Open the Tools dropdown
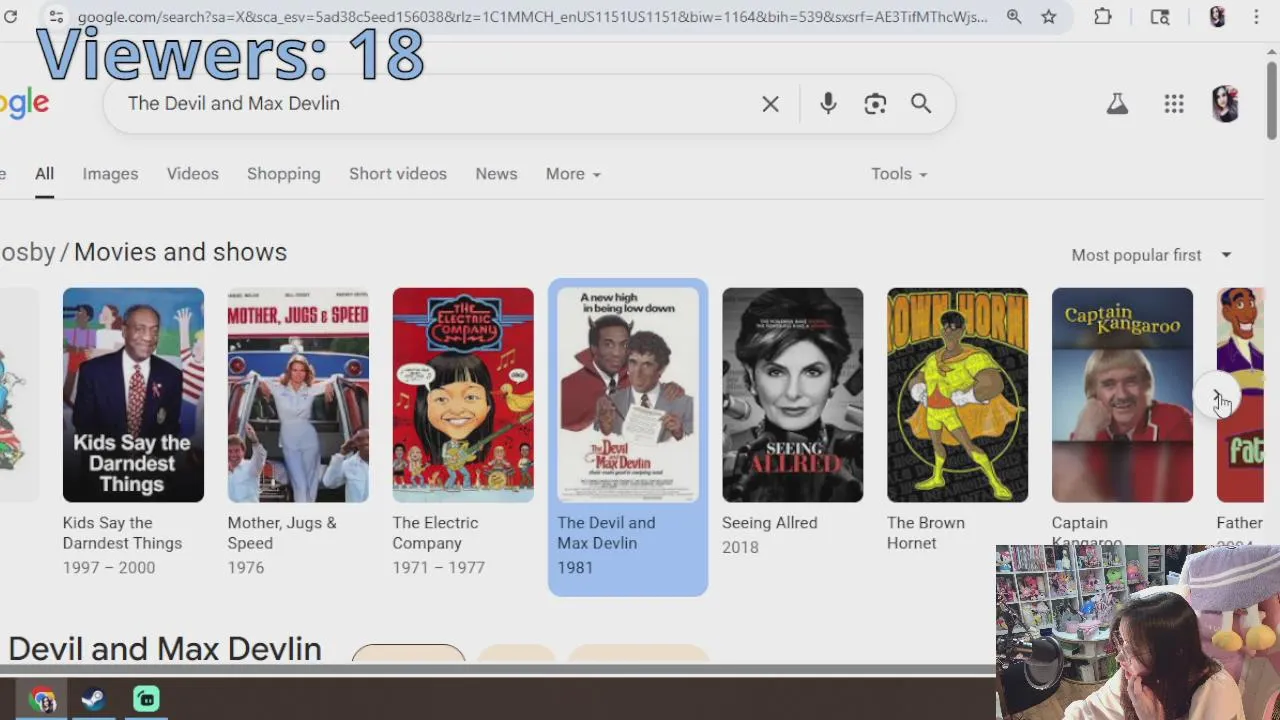The image size is (1280, 720). pos(899,174)
